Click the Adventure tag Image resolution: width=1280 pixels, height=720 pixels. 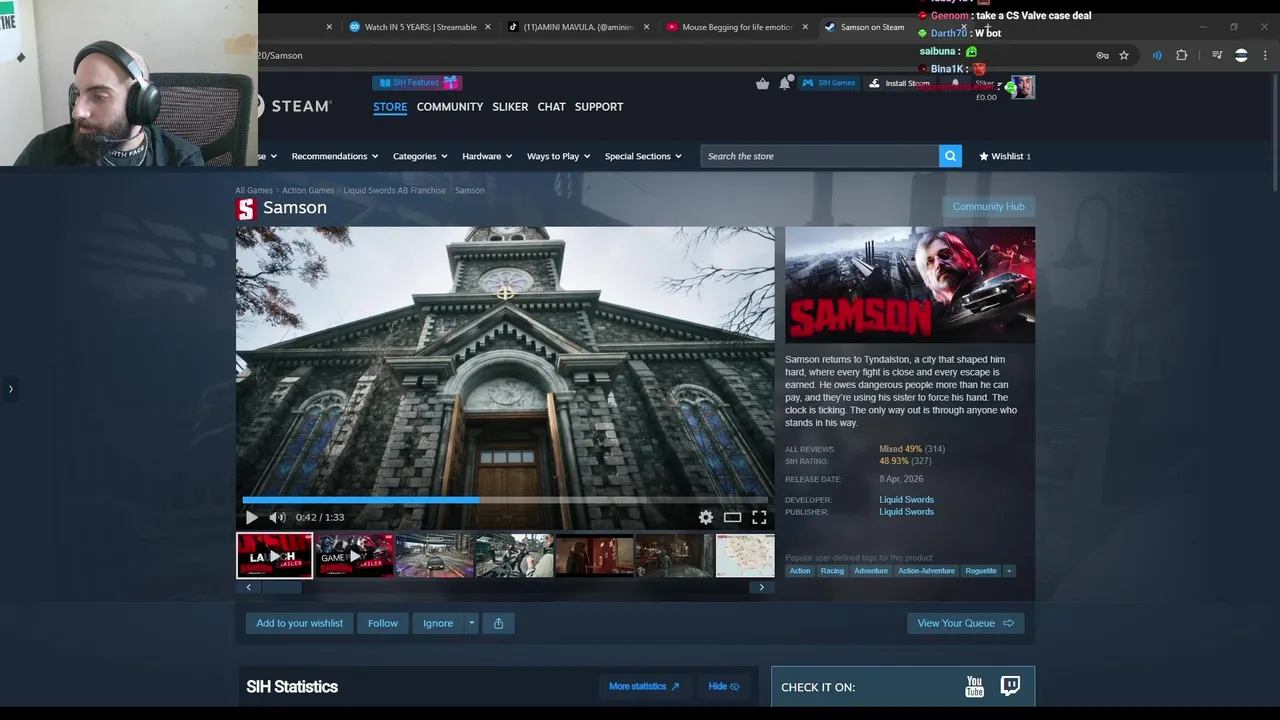(871, 571)
